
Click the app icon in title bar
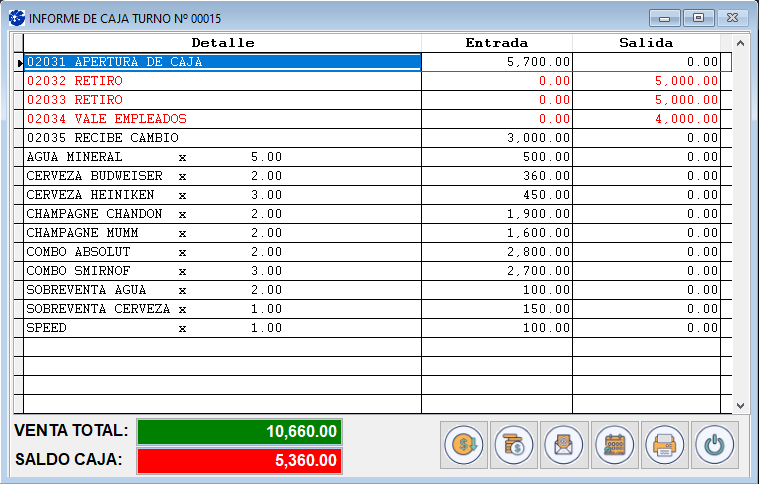coord(17,18)
